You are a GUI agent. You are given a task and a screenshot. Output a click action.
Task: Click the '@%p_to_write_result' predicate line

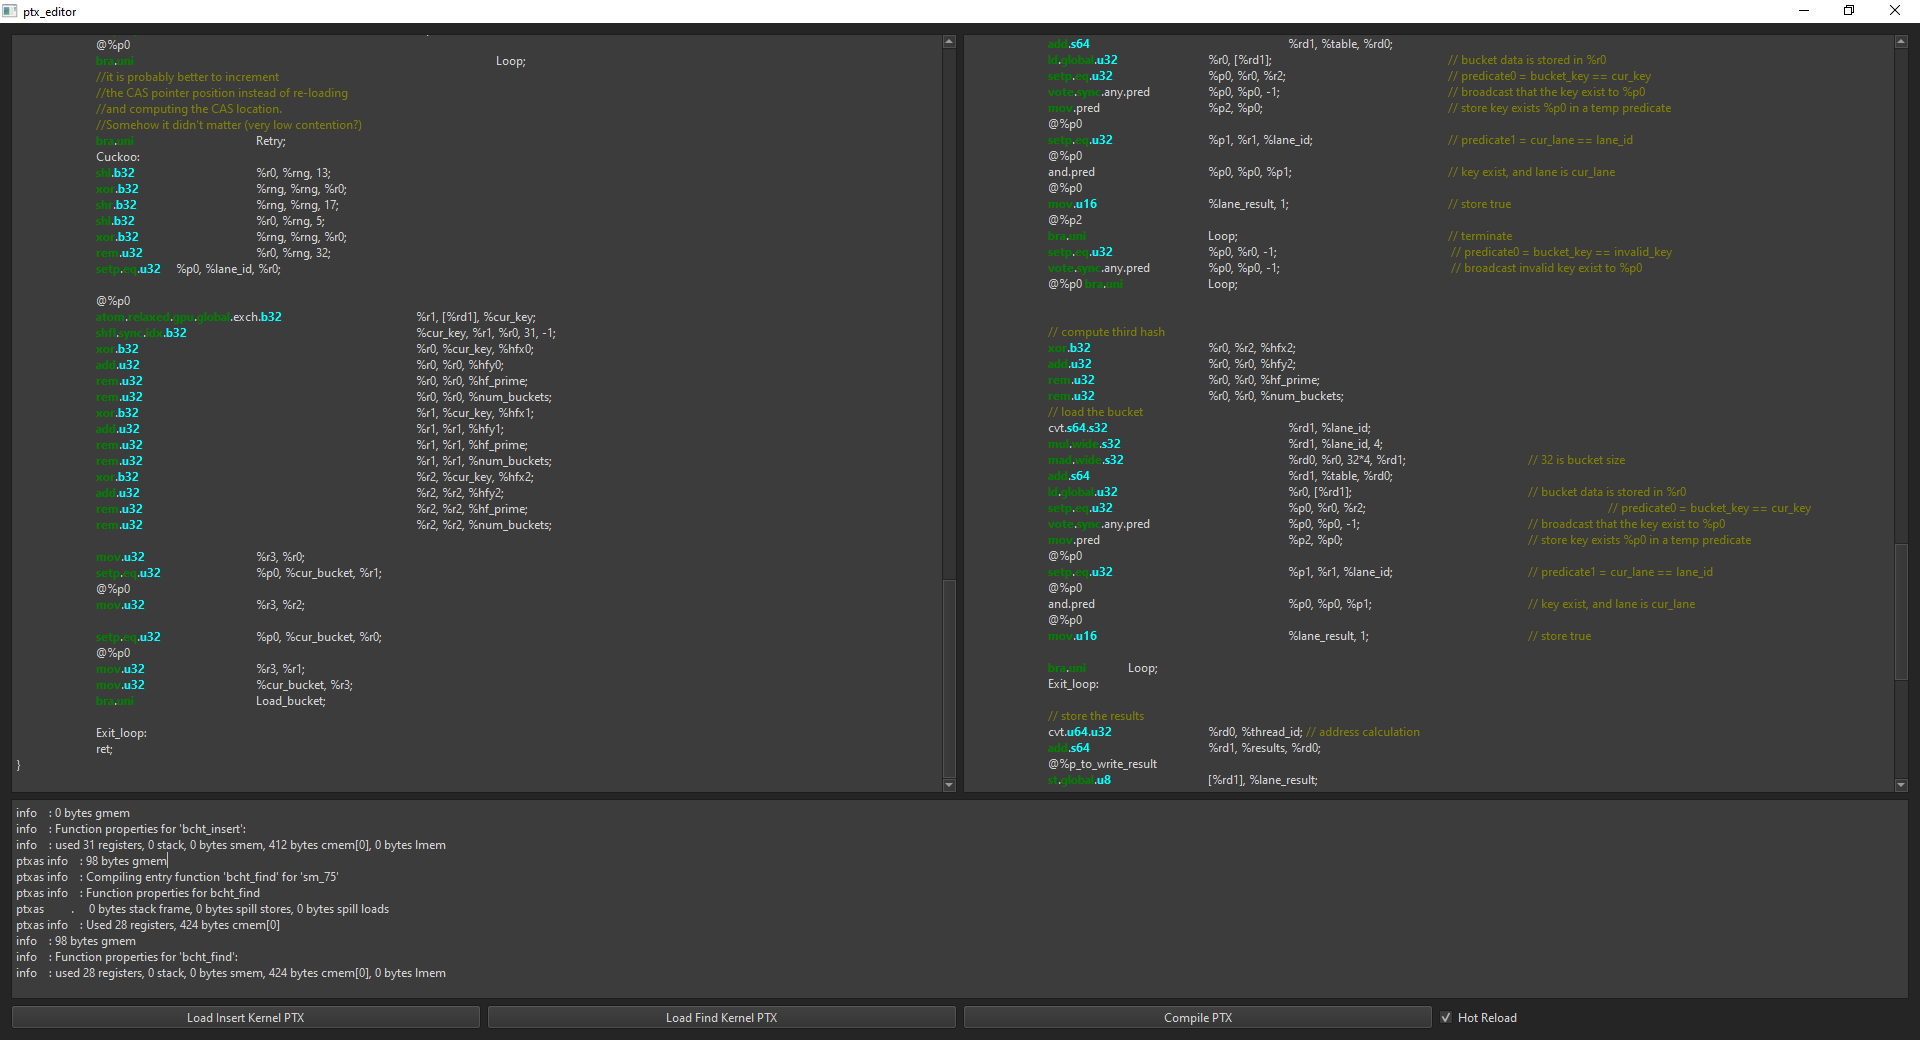(x=1102, y=764)
